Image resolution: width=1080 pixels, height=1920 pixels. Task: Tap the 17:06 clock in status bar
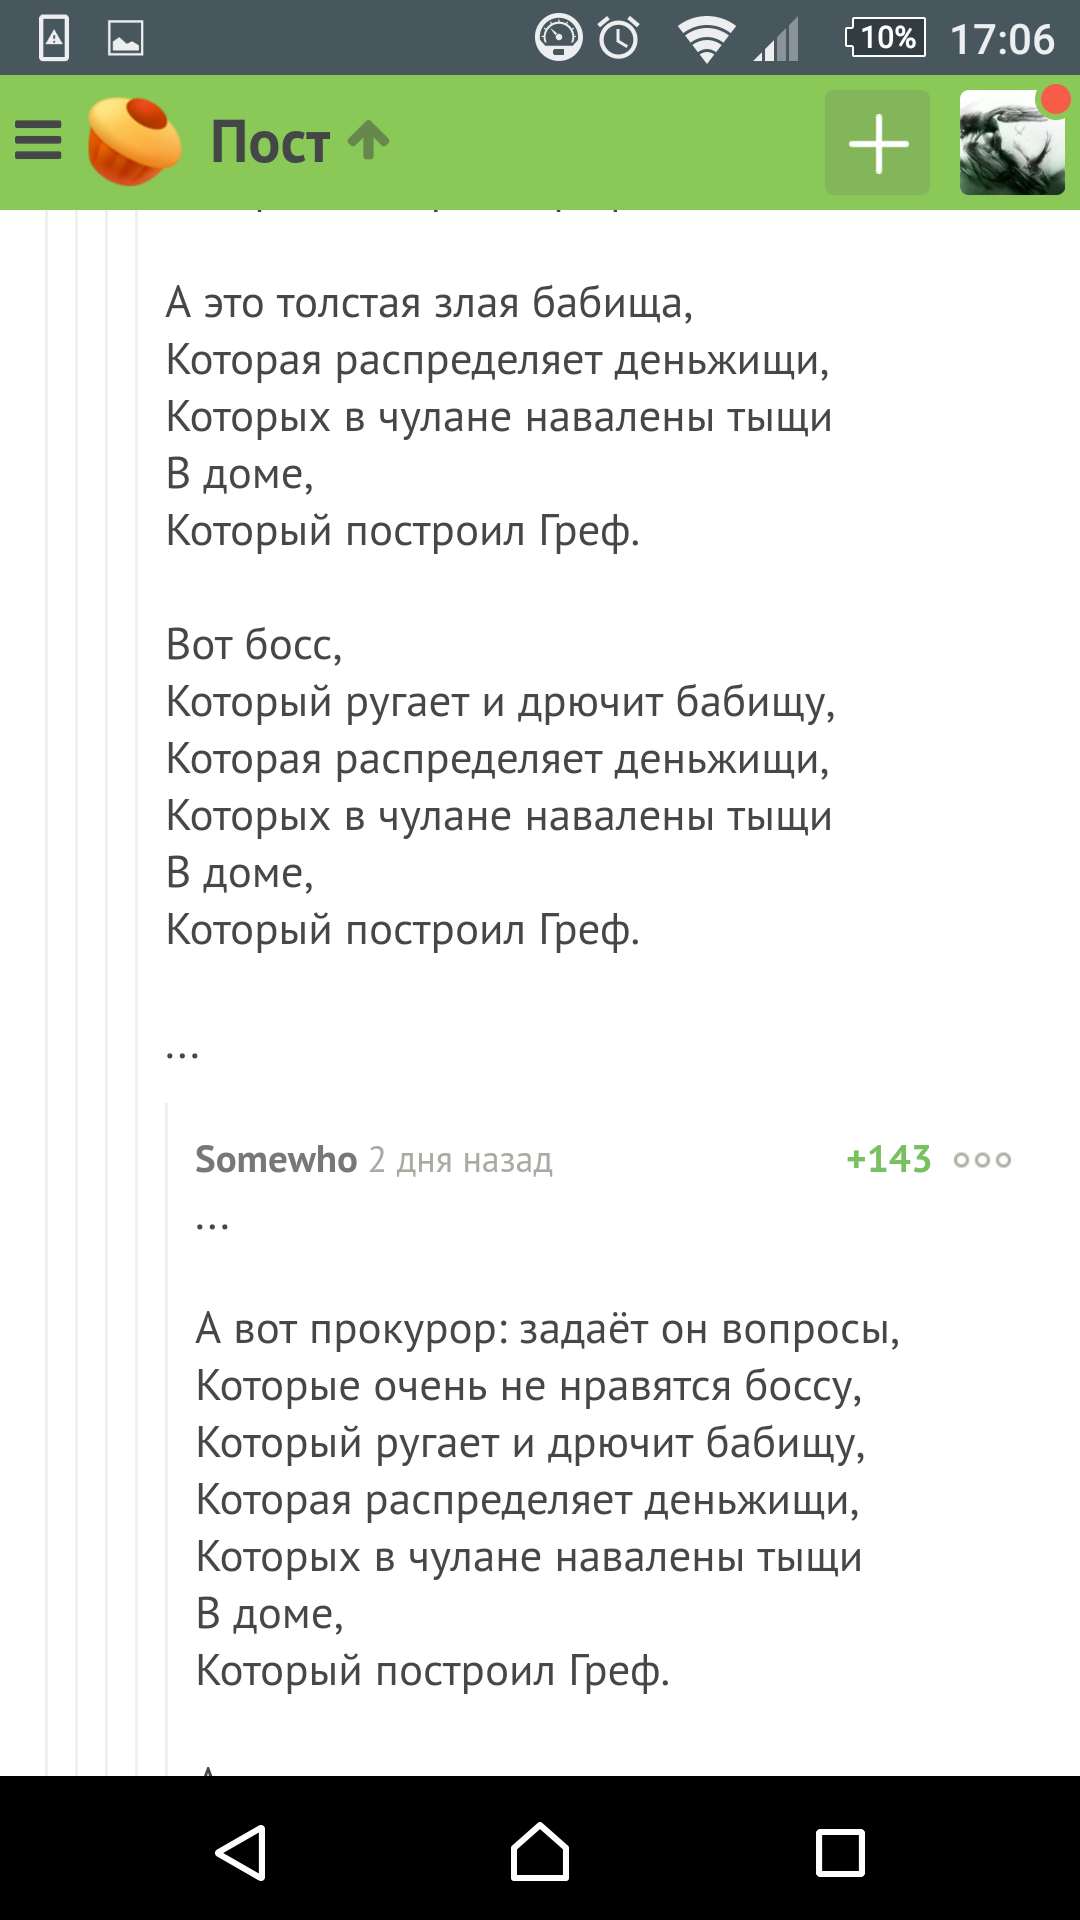pos(1002,40)
